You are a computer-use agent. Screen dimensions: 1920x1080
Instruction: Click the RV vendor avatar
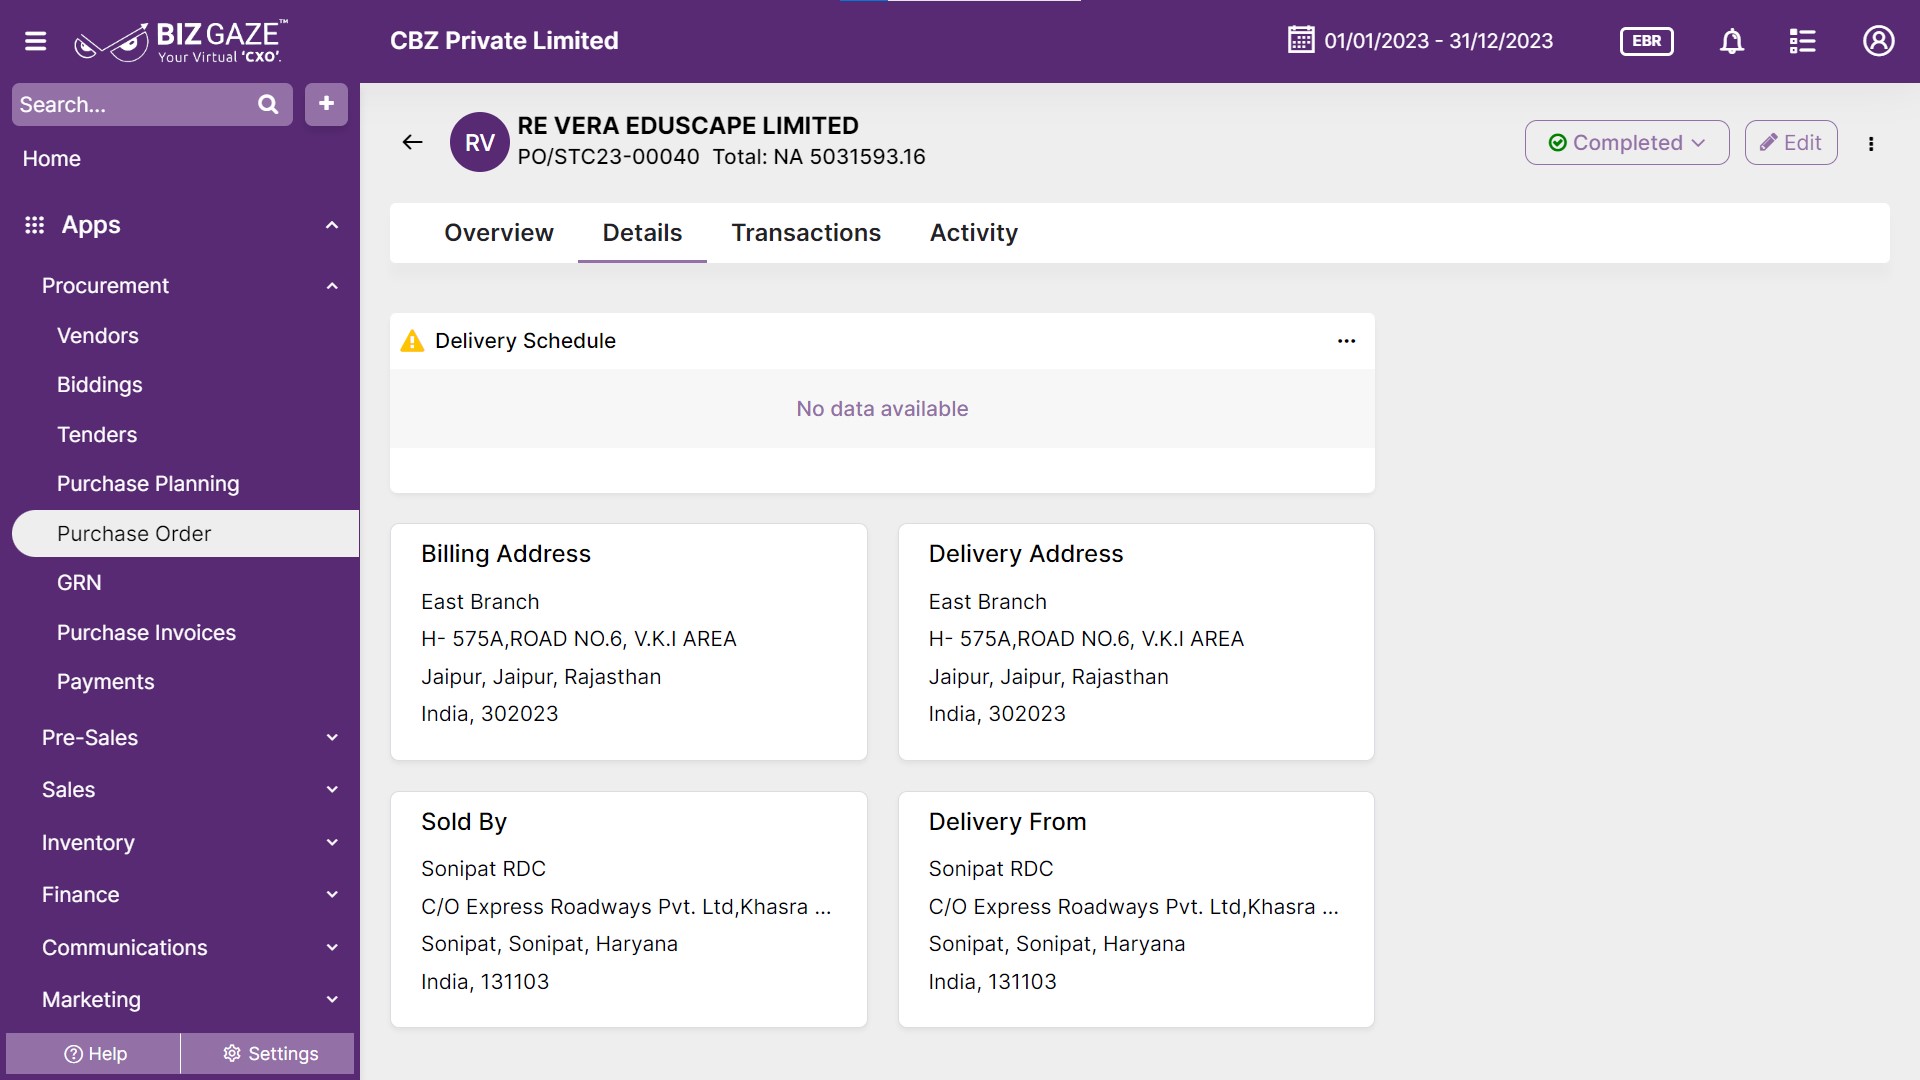[480, 142]
